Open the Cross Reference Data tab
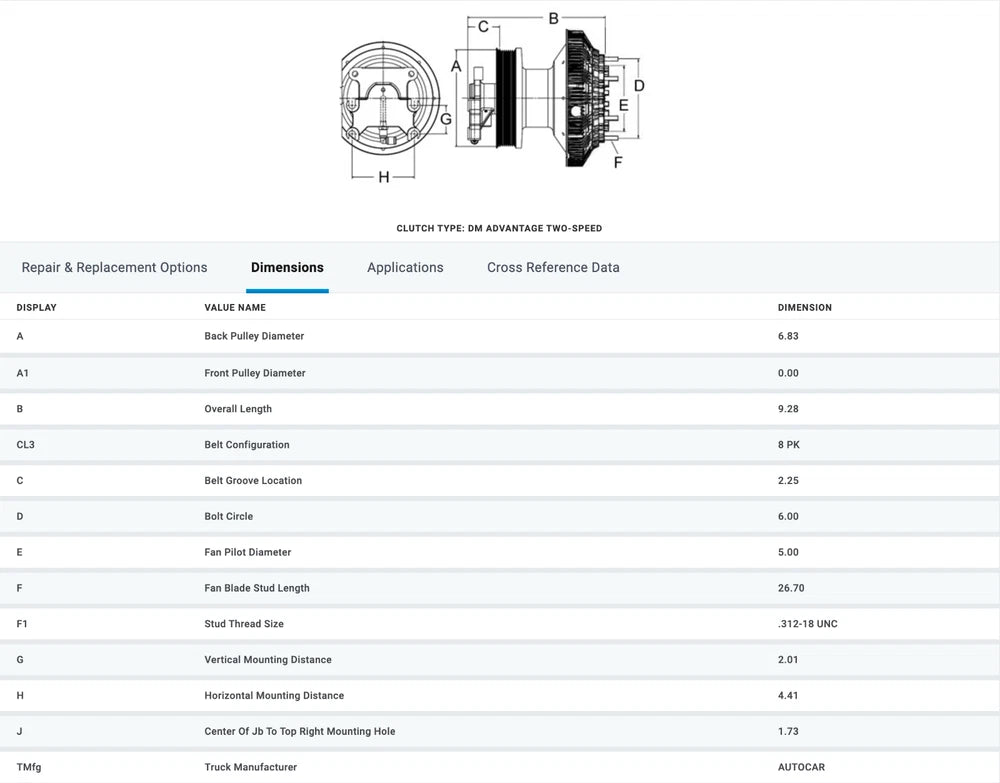The image size is (1000, 783). (553, 267)
